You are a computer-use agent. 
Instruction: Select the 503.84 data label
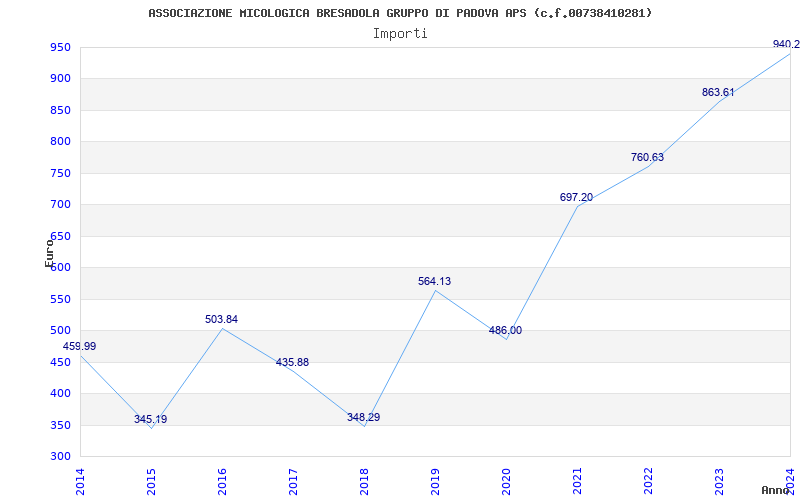(x=221, y=319)
